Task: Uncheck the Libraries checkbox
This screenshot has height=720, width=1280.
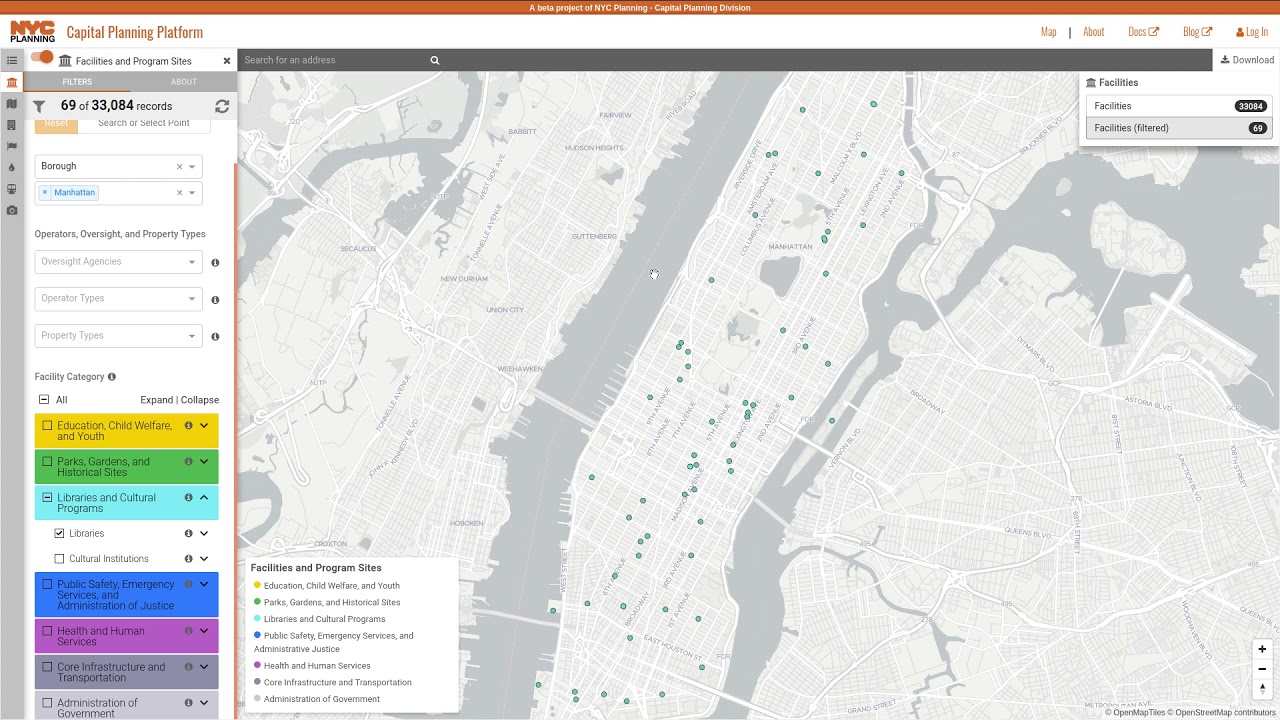Action: pyautogui.click(x=59, y=534)
